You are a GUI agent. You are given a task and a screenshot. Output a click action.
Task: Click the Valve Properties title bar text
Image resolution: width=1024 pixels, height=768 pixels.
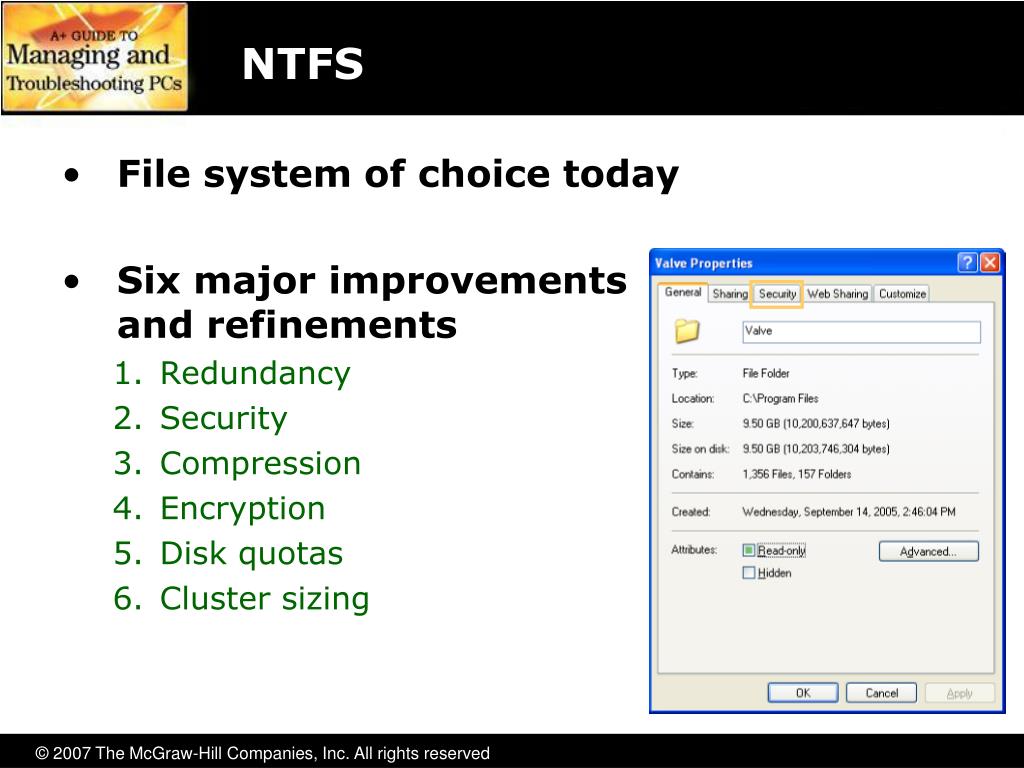[x=703, y=263]
